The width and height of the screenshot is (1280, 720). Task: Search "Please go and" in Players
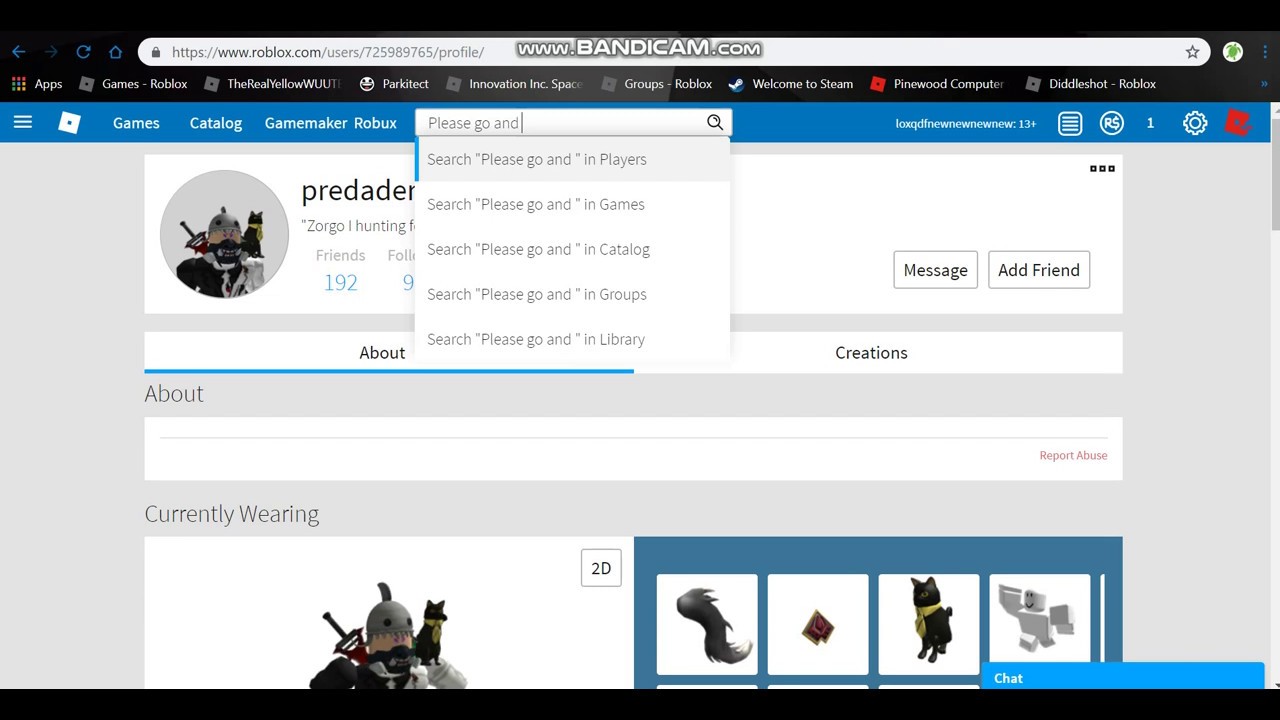pyautogui.click(x=573, y=159)
